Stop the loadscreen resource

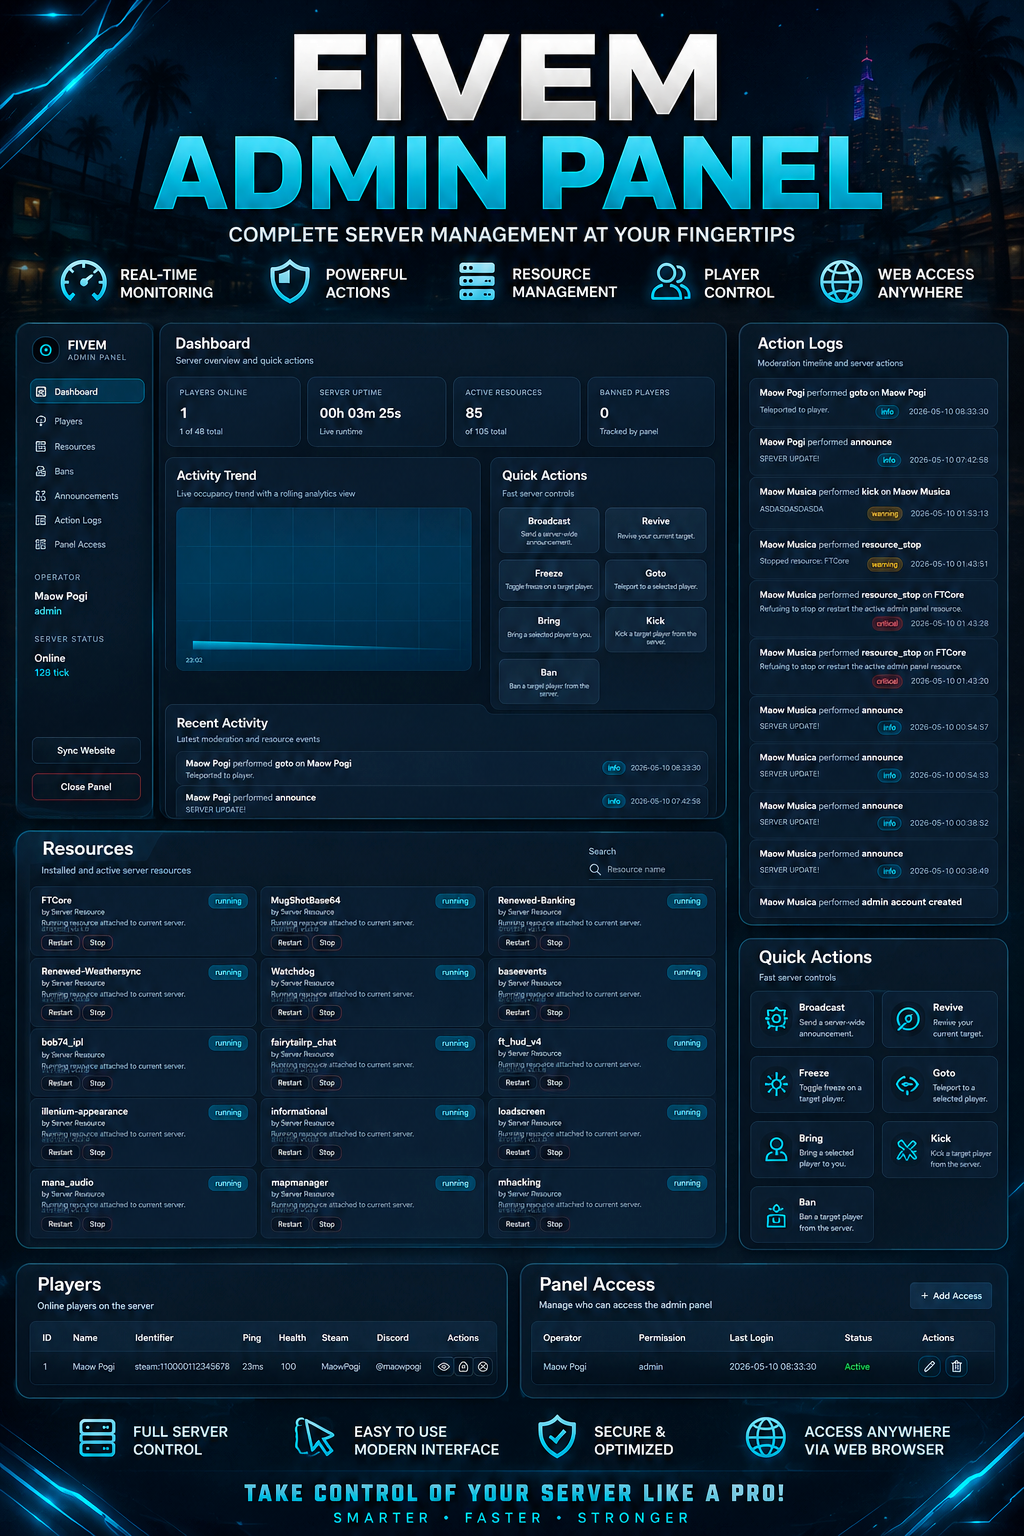pos(555,1152)
